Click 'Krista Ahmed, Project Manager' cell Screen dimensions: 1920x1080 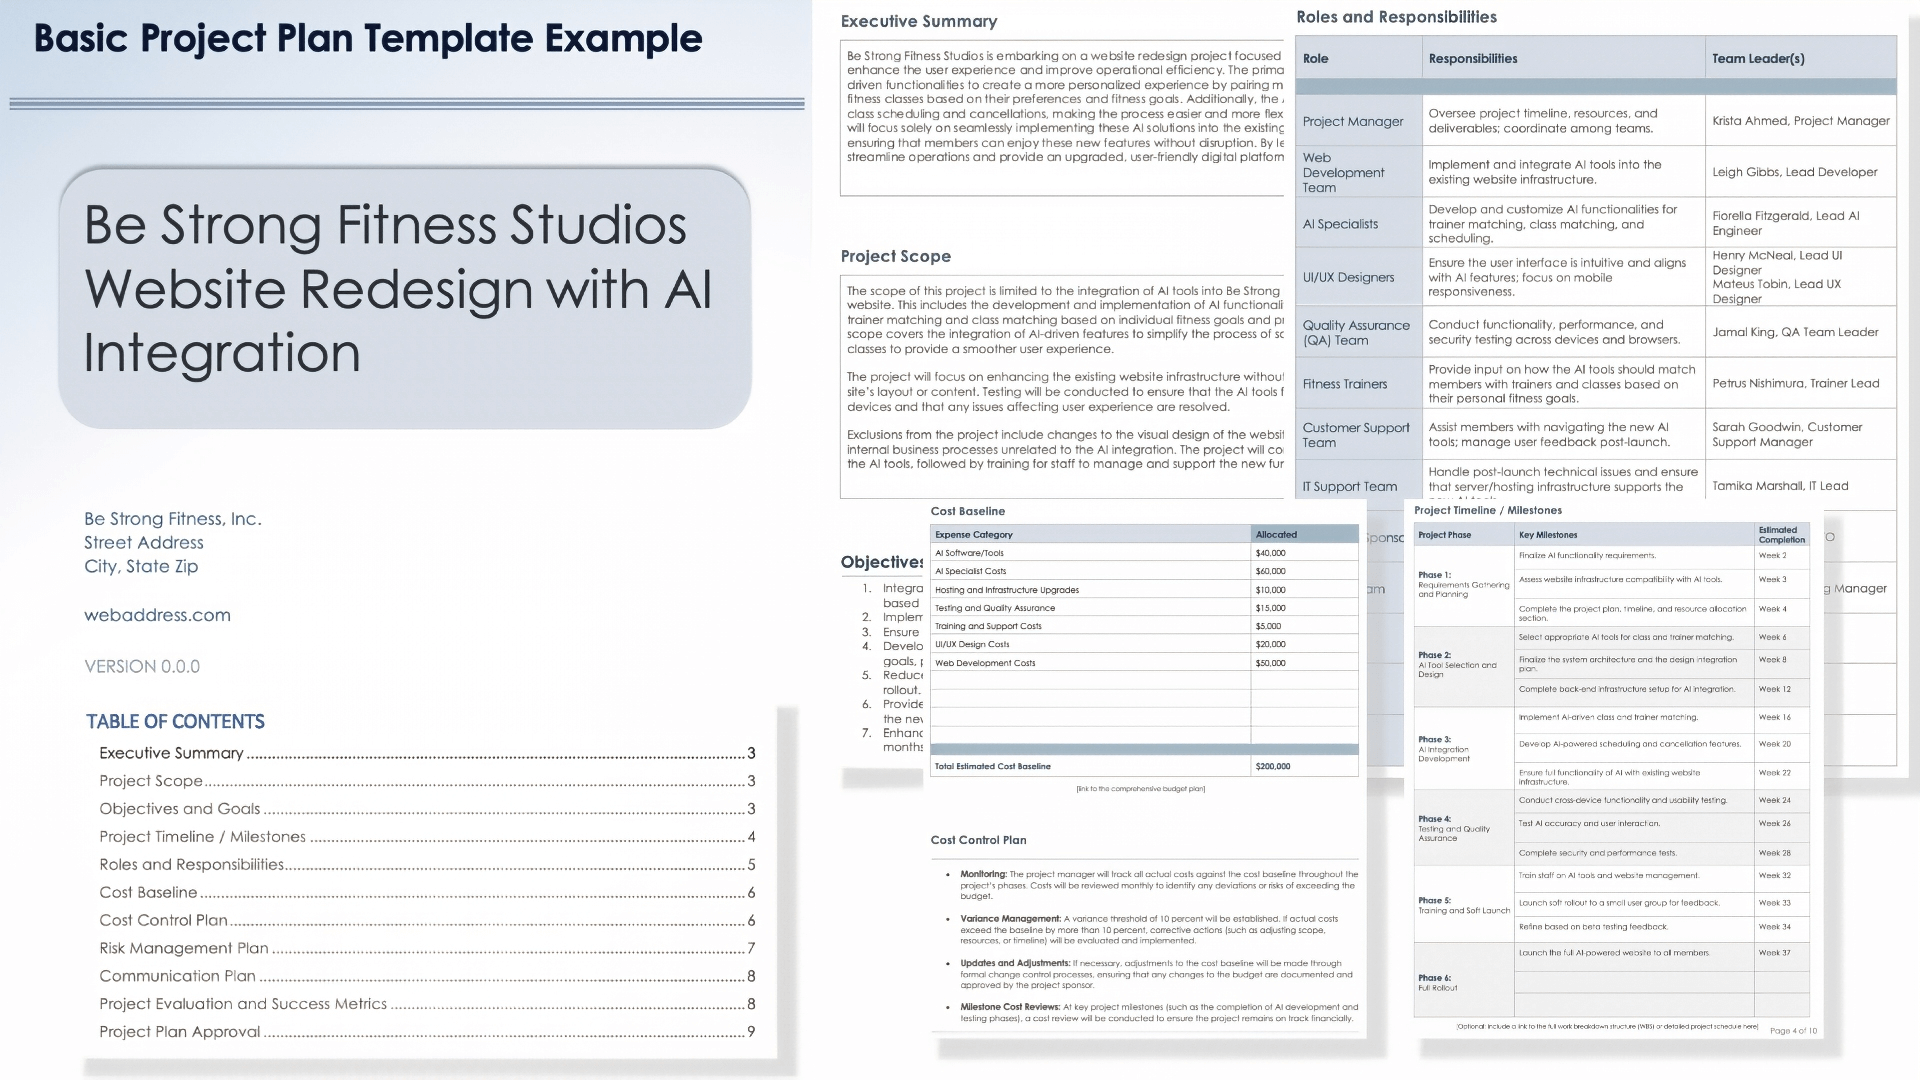coord(1800,121)
